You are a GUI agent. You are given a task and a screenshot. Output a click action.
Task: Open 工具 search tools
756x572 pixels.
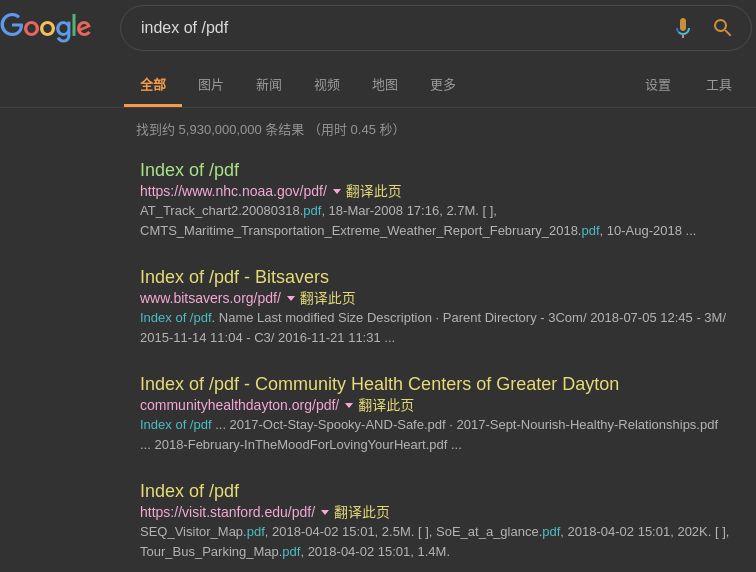click(x=719, y=85)
